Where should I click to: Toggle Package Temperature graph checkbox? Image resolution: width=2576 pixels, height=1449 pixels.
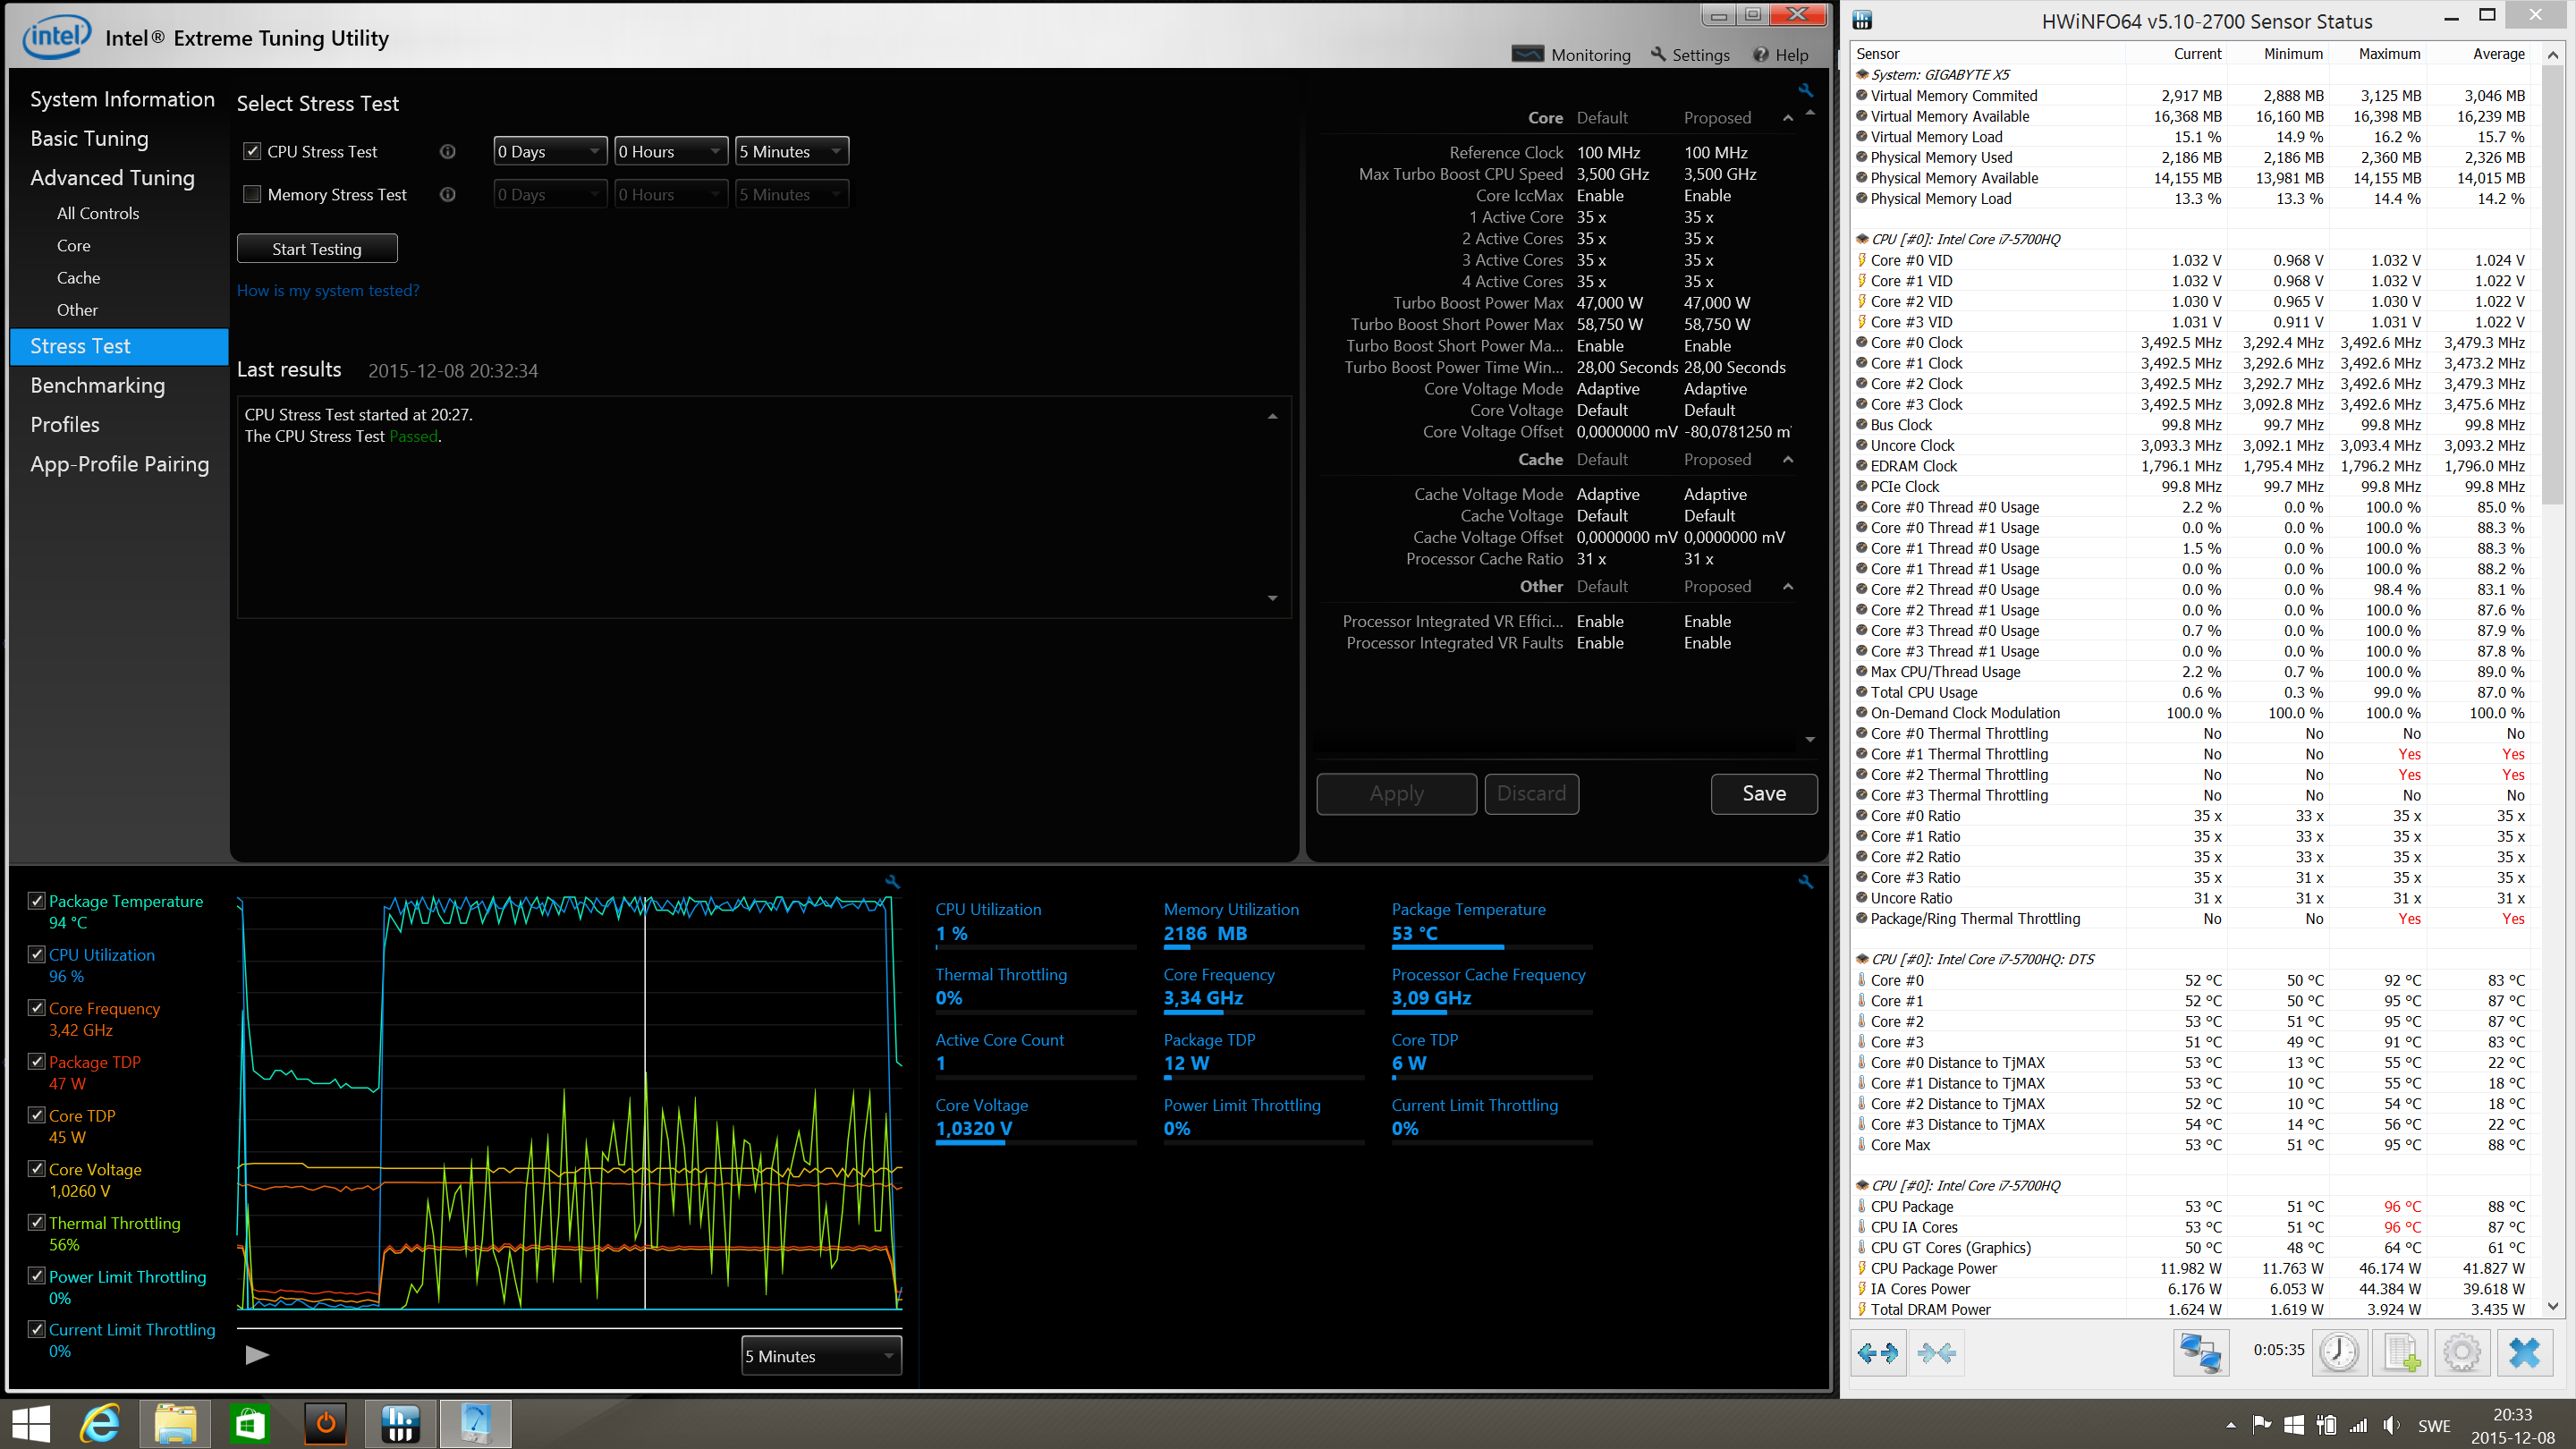coord(36,901)
